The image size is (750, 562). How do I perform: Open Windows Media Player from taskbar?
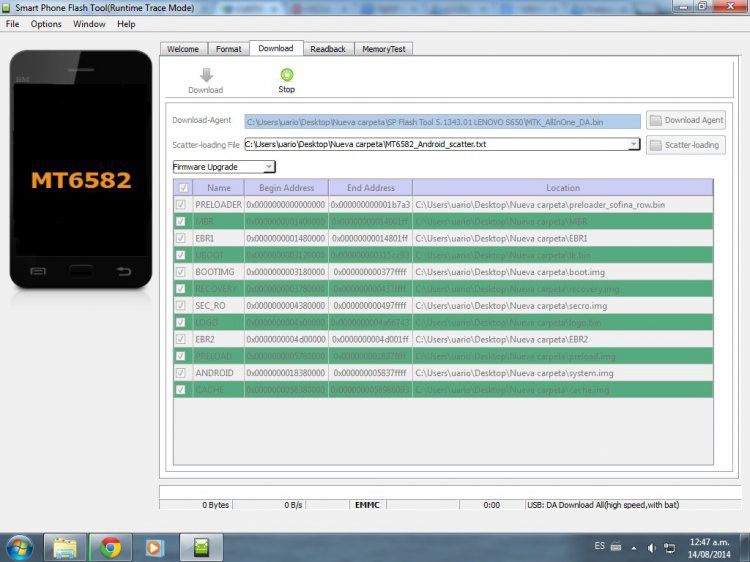tap(154, 548)
